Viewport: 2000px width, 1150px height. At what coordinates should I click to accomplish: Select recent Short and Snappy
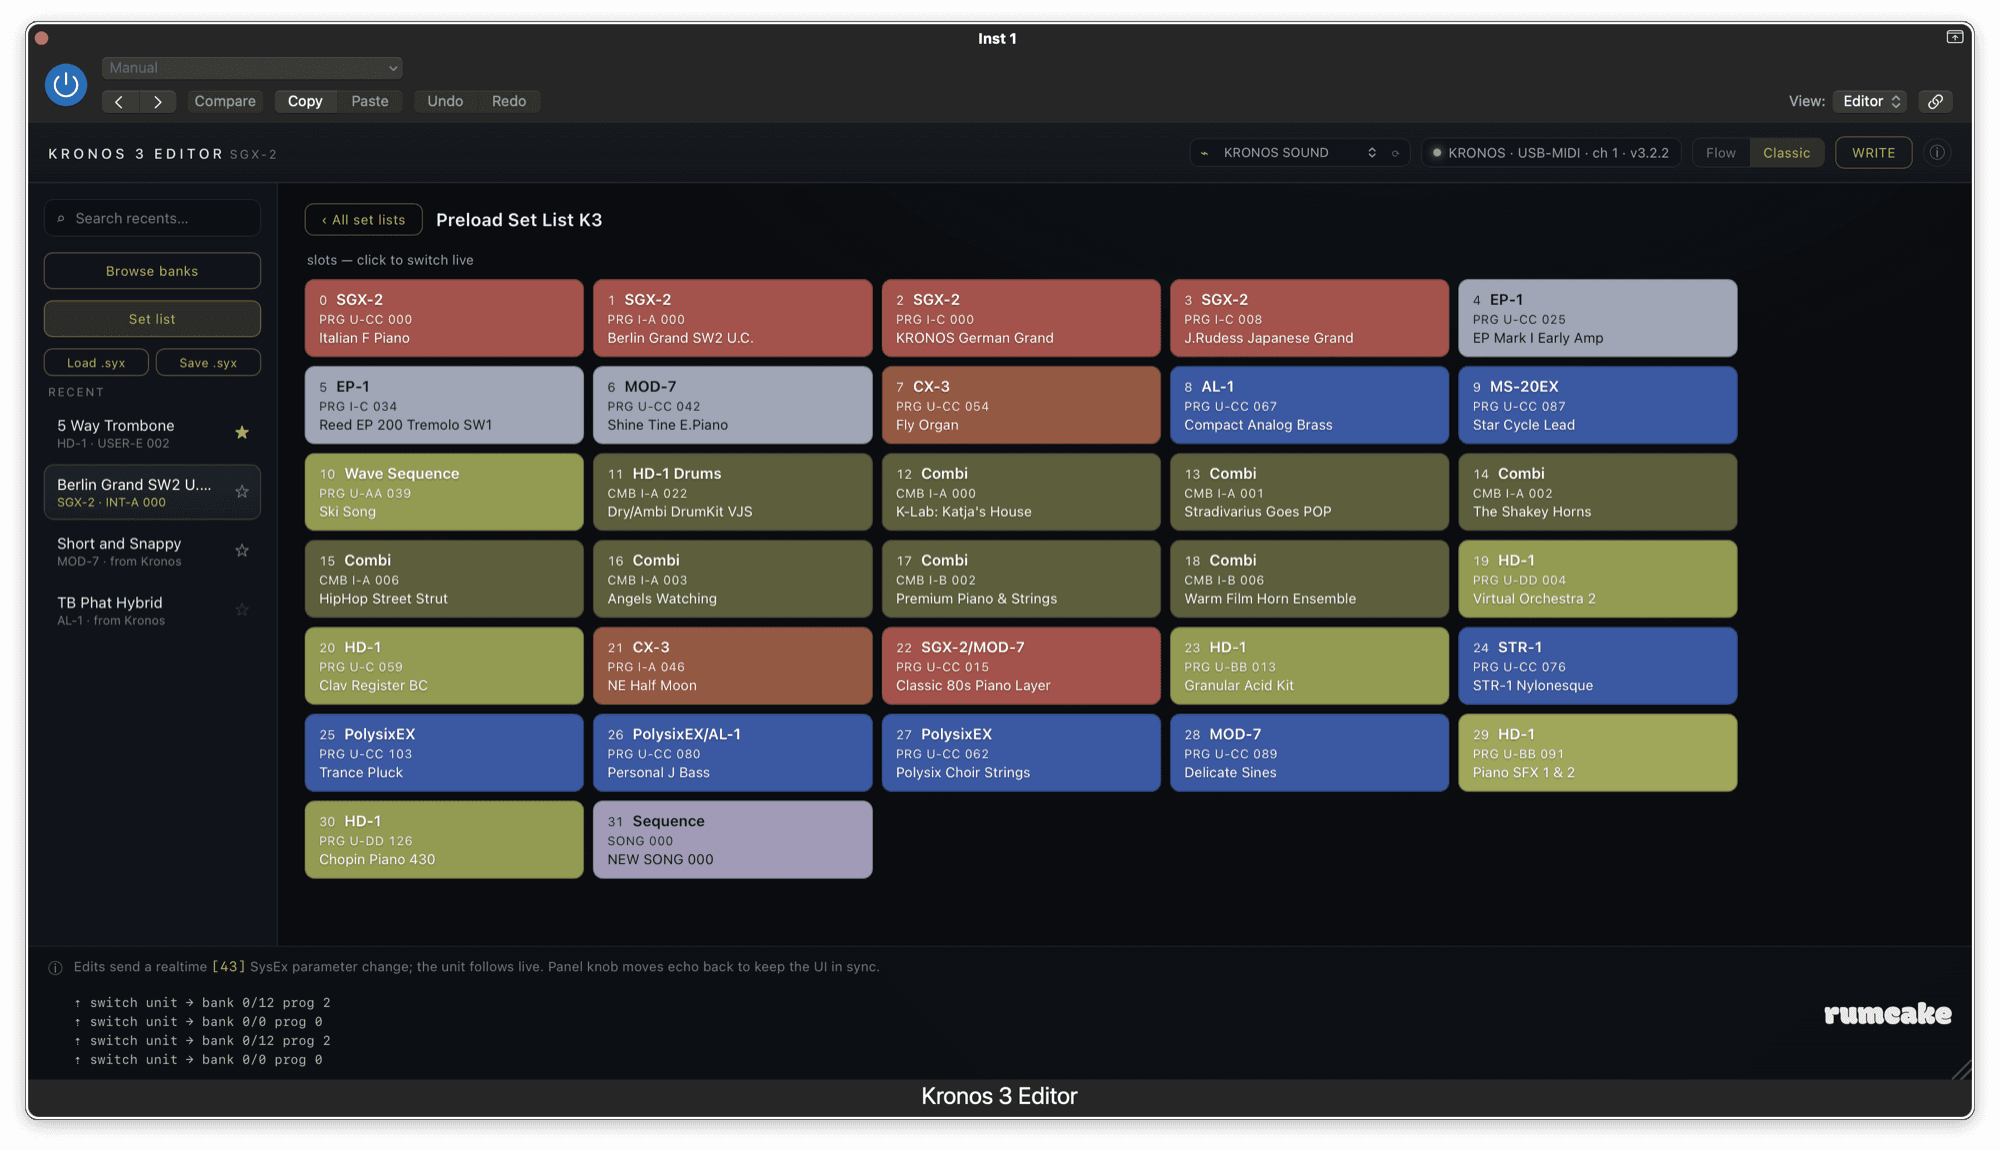tap(152, 551)
